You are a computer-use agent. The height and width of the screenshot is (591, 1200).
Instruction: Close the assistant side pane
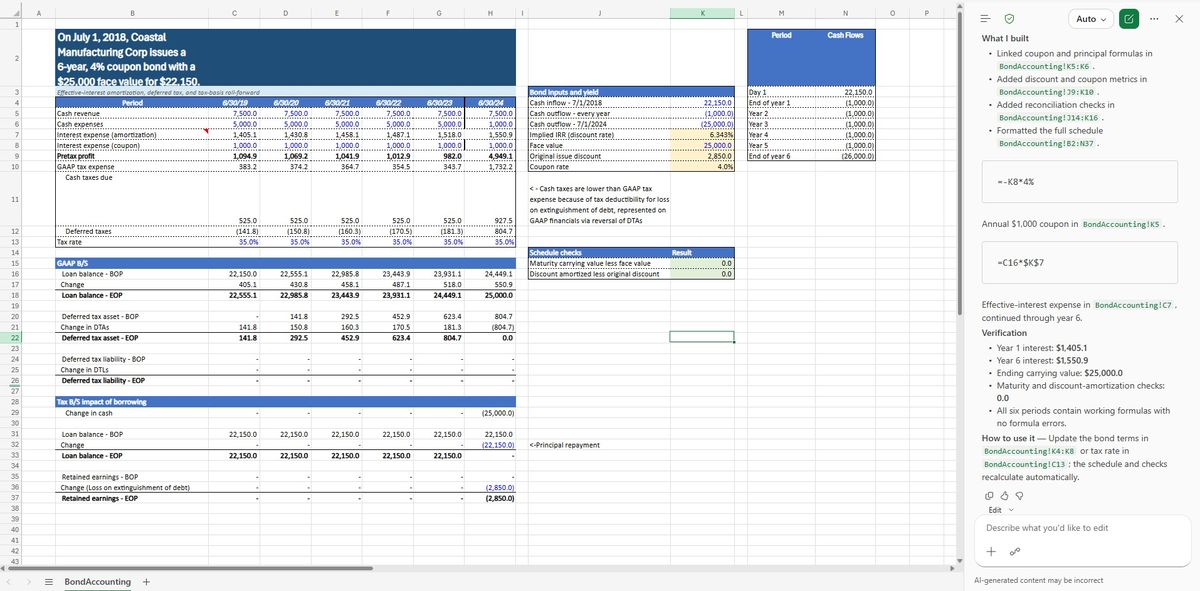tap(1178, 19)
